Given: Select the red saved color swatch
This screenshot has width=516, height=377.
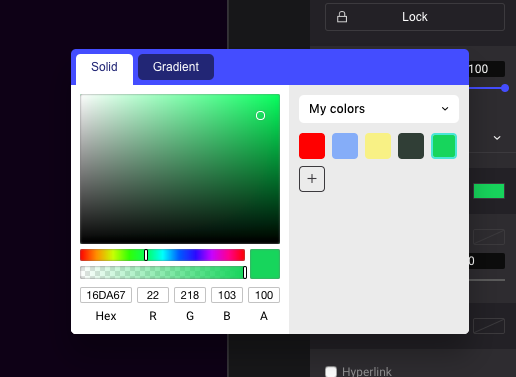Looking at the screenshot, I should [x=312, y=146].
